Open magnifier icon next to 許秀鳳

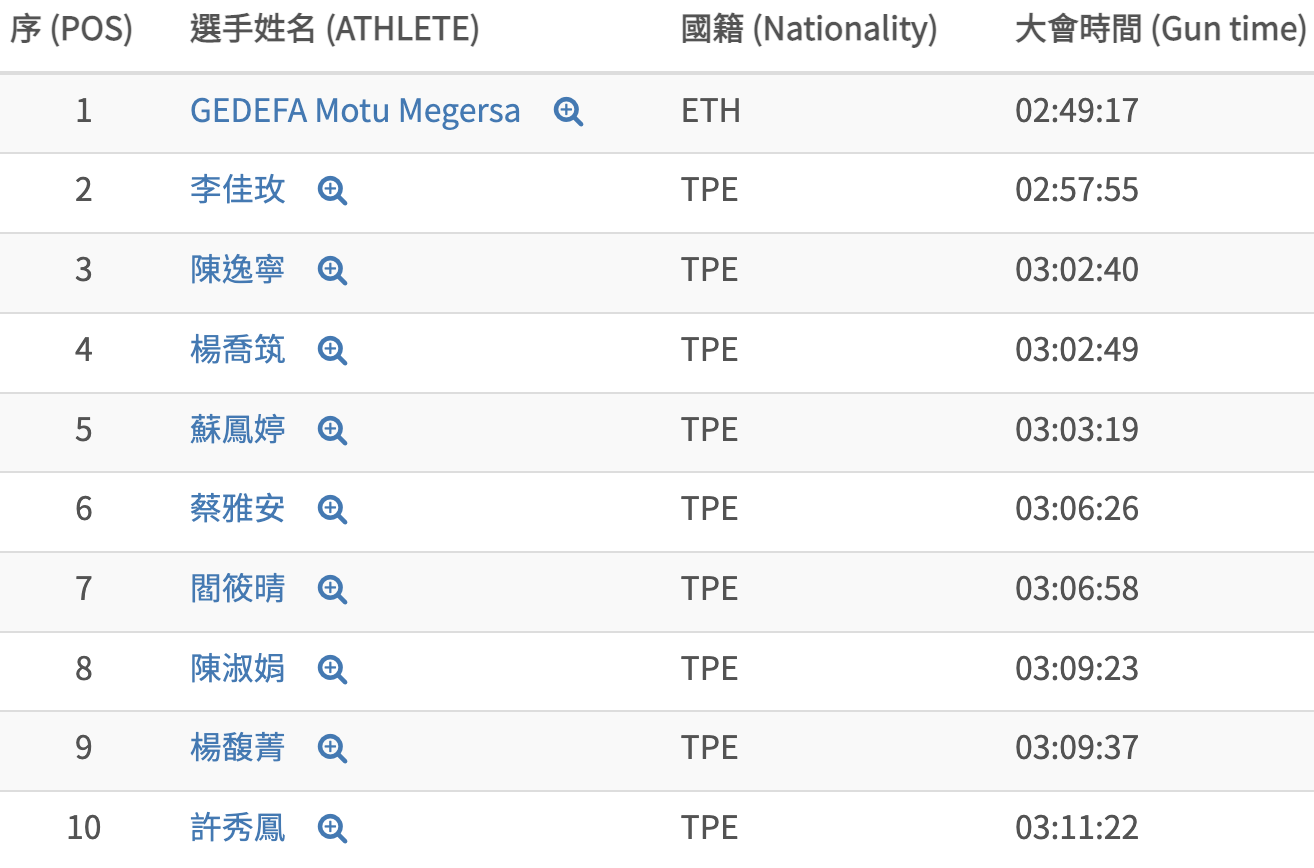[332, 828]
